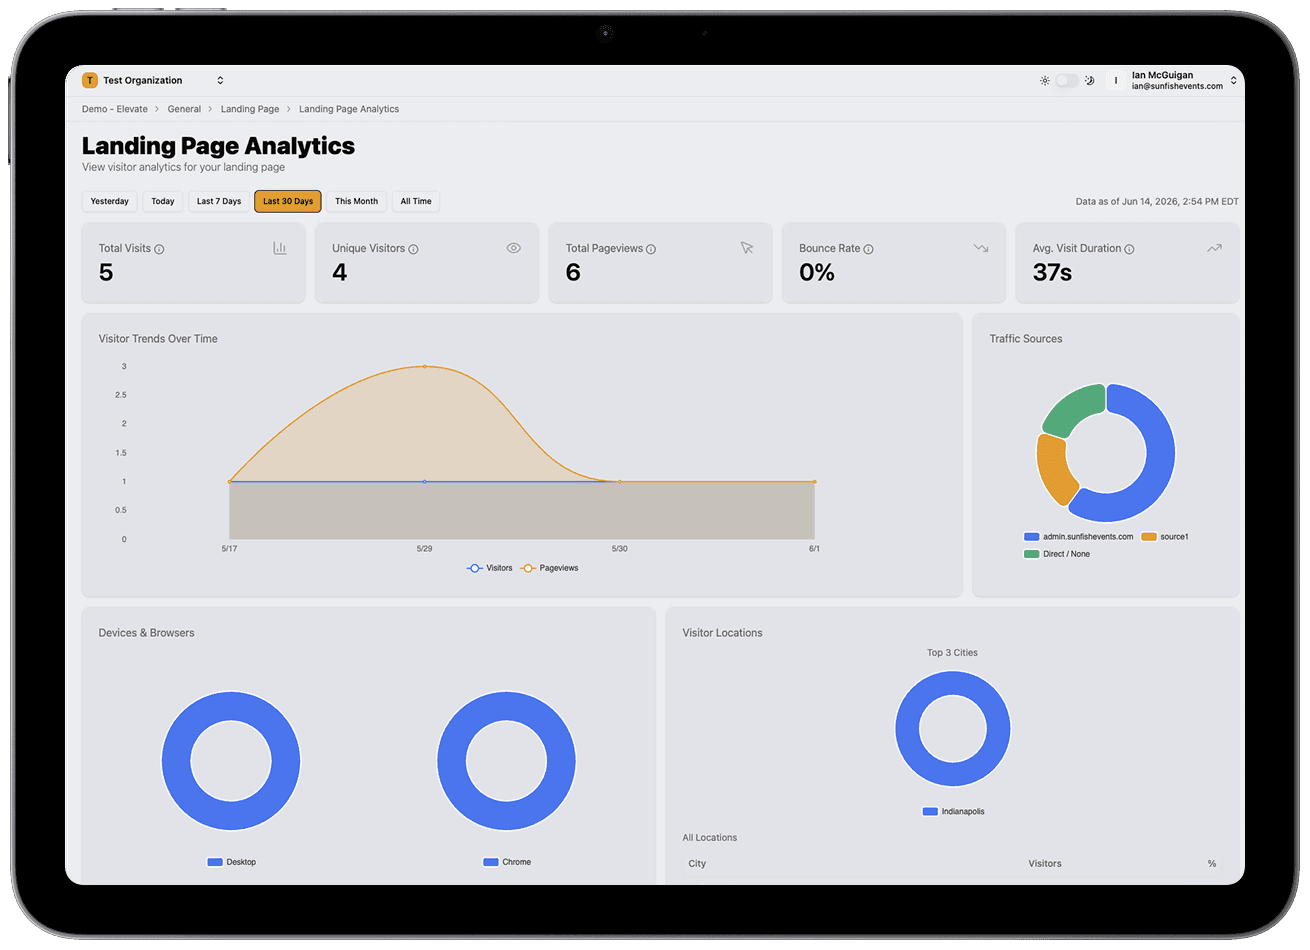Click the orange segment of Traffic Sources donut
The width and height of the screenshot is (1310, 950).
coord(1052,468)
